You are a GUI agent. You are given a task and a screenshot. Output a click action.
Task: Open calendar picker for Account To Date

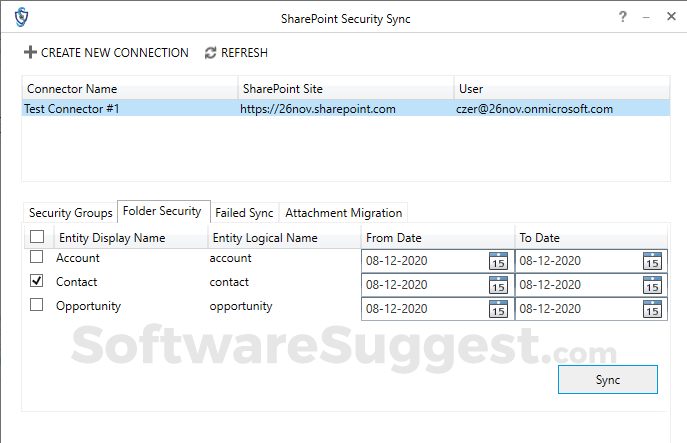[x=652, y=261]
